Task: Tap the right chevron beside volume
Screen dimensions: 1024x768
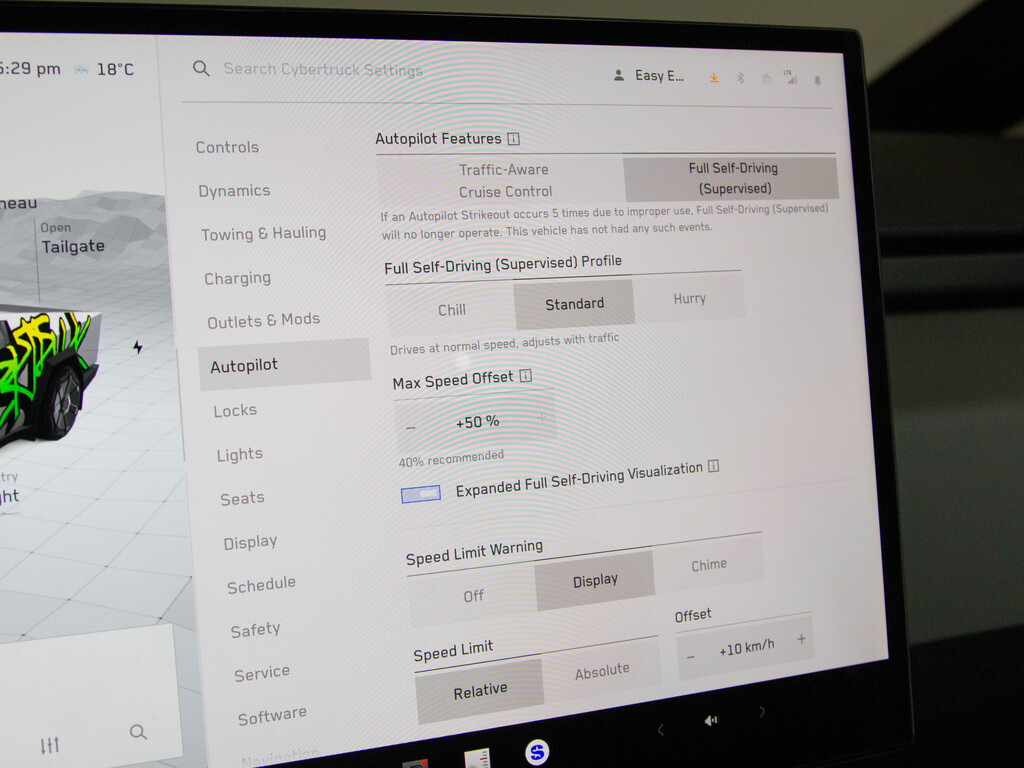Action: (x=761, y=711)
